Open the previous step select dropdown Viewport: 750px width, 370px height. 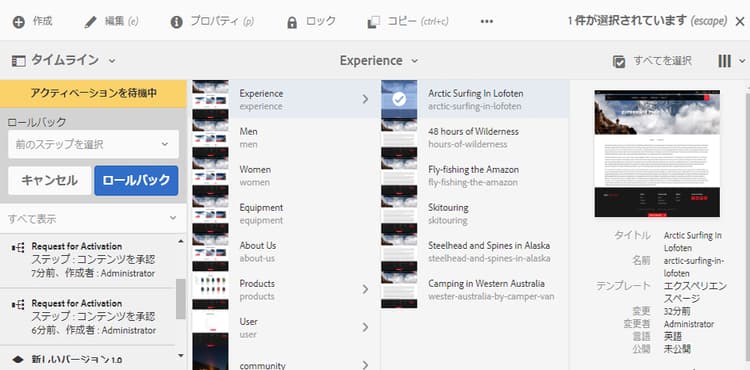point(93,144)
